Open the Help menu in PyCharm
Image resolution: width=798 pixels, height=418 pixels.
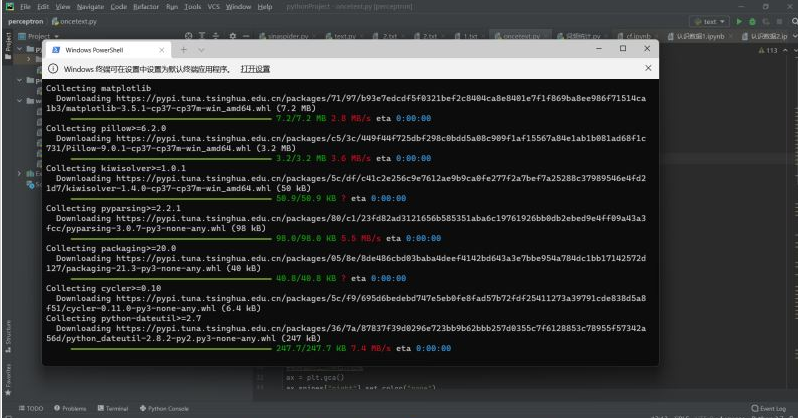tap(265, 7)
